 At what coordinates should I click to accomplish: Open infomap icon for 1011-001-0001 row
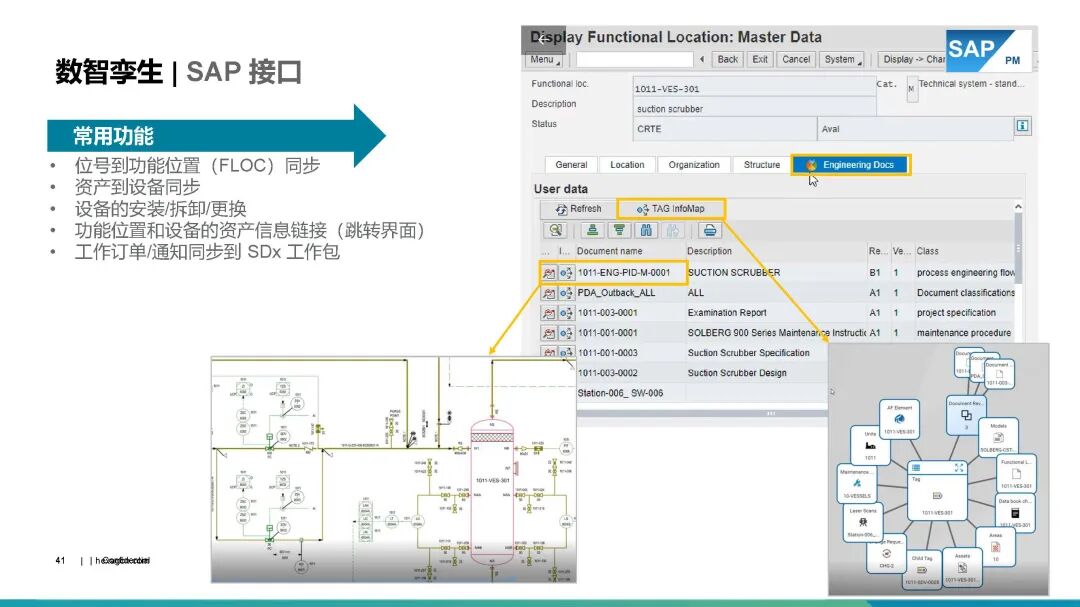[566, 333]
